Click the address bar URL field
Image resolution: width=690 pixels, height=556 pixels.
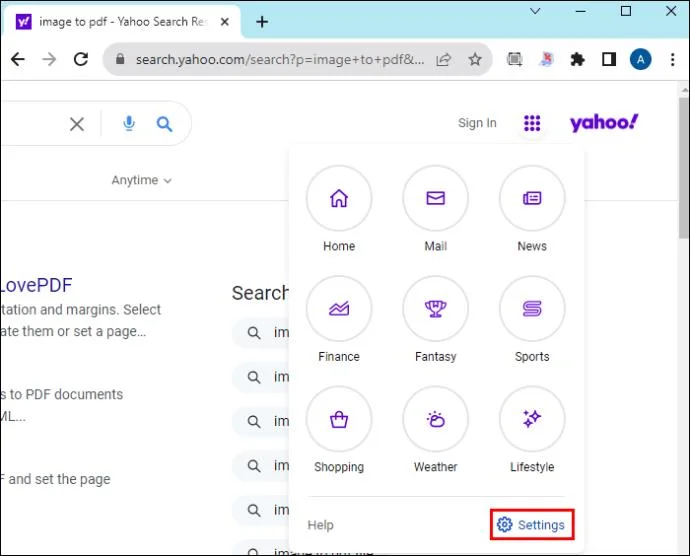point(280,59)
